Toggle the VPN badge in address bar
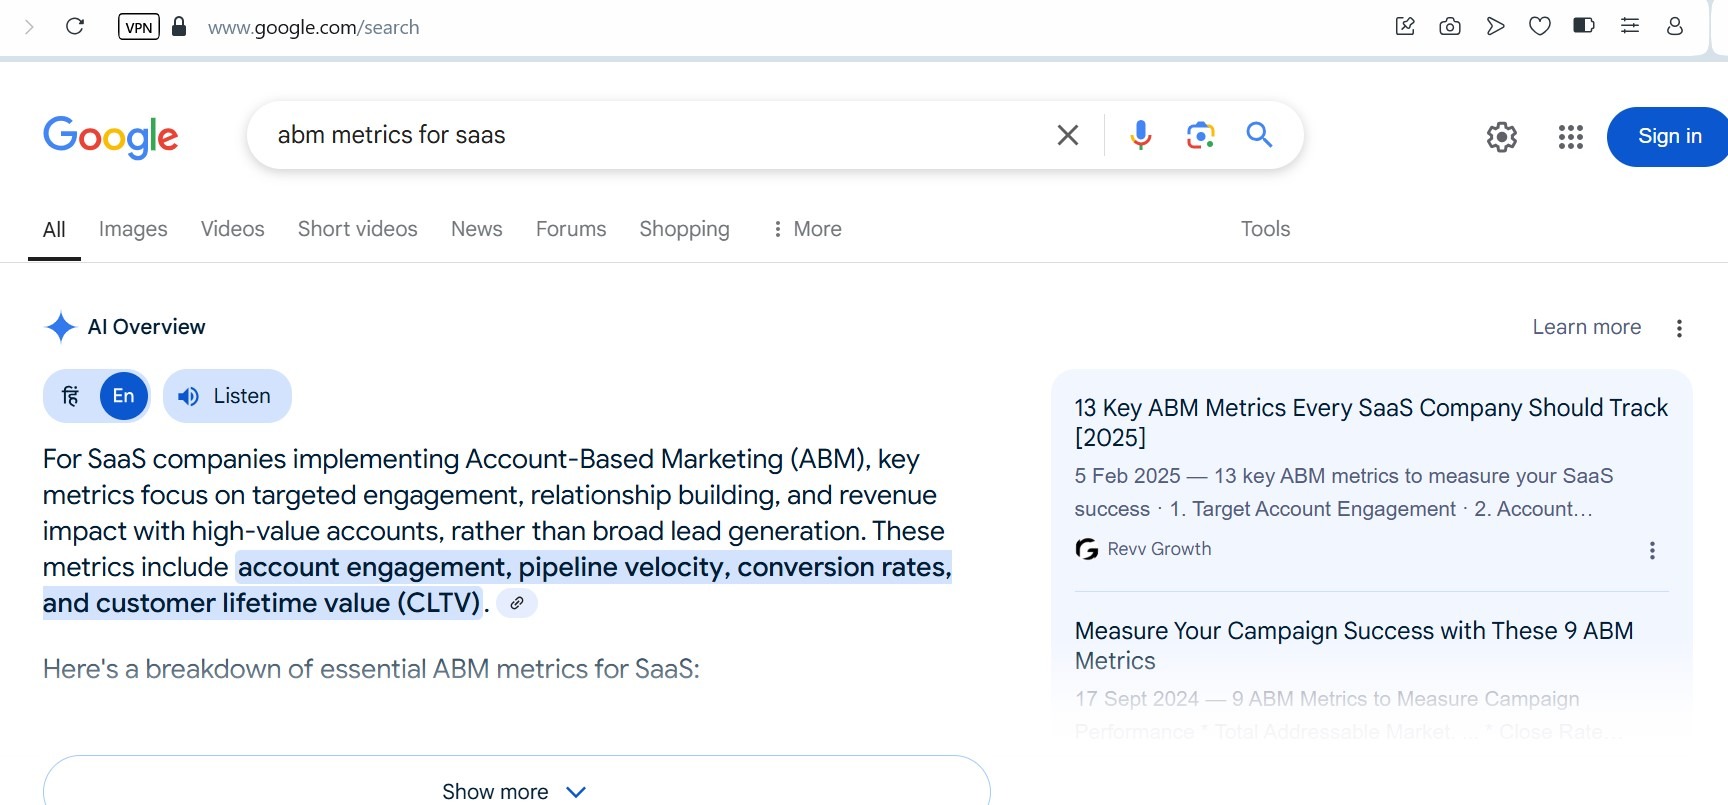This screenshot has width=1728, height=805. [139, 27]
